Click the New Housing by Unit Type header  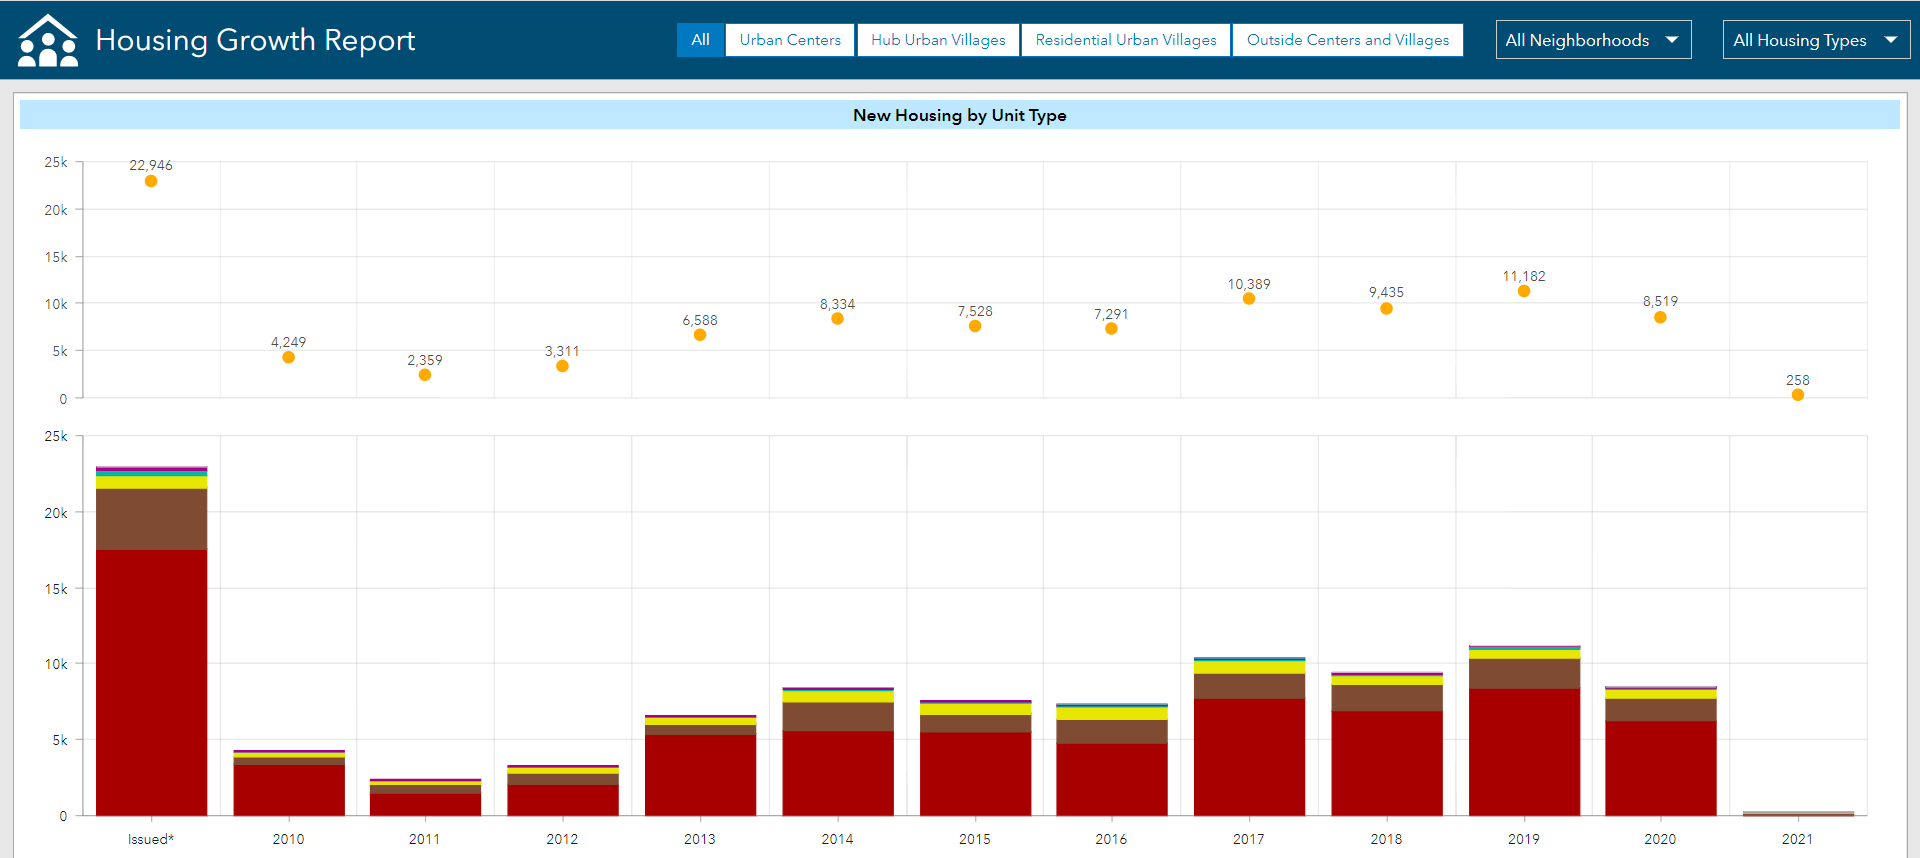pos(959,115)
